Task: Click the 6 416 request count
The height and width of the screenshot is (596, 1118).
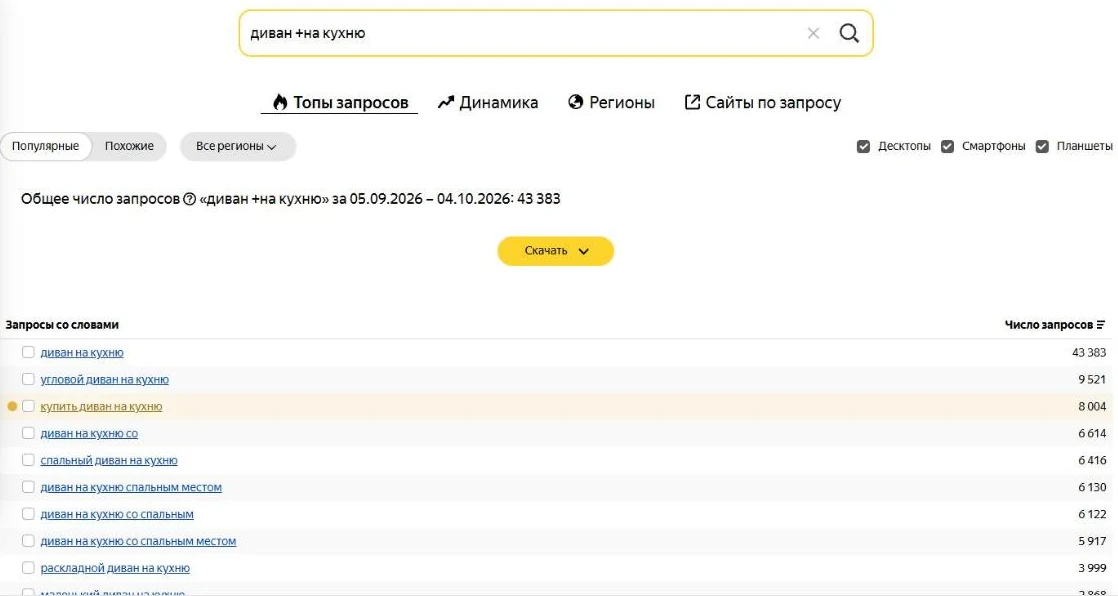Action: [x=1092, y=461]
